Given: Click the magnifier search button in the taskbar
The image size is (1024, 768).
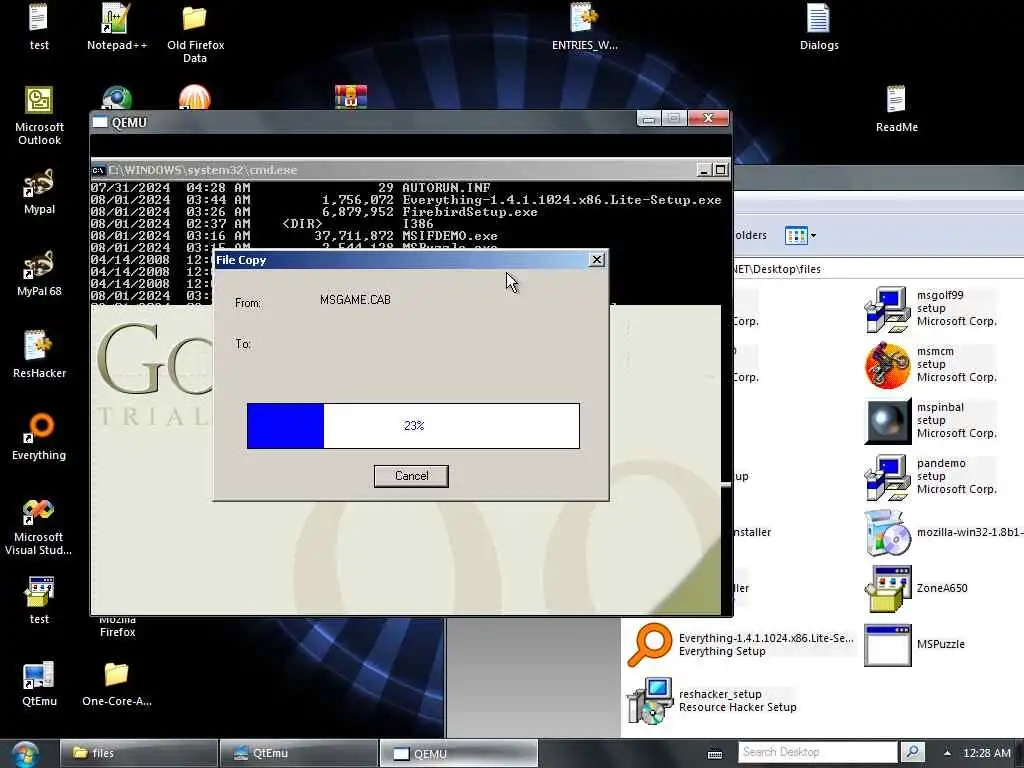Looking at the screenshot, I should [912, 752].
